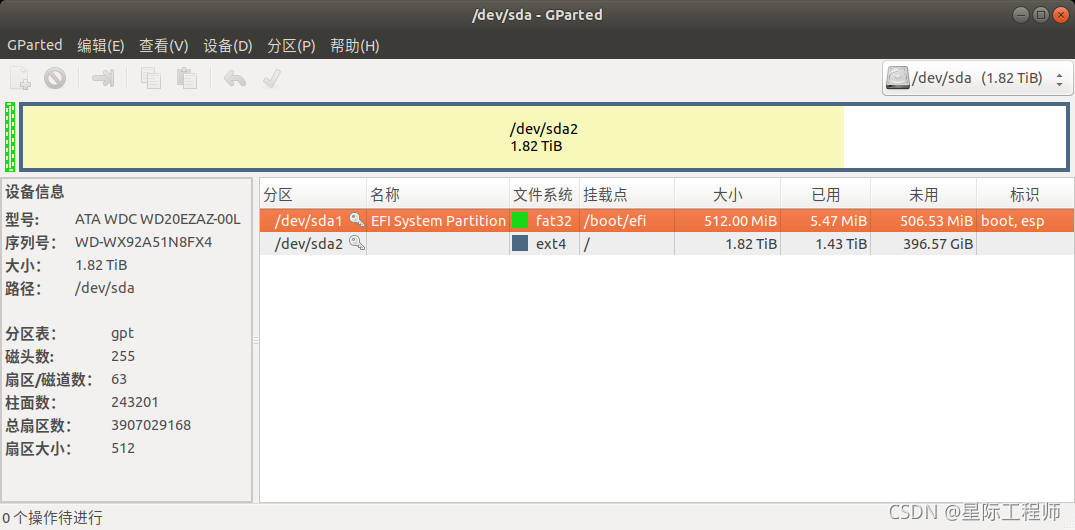Screen dimensions: 1075x530
Task: Click the Paste partition toolbar icon
Action: (186, 78)
